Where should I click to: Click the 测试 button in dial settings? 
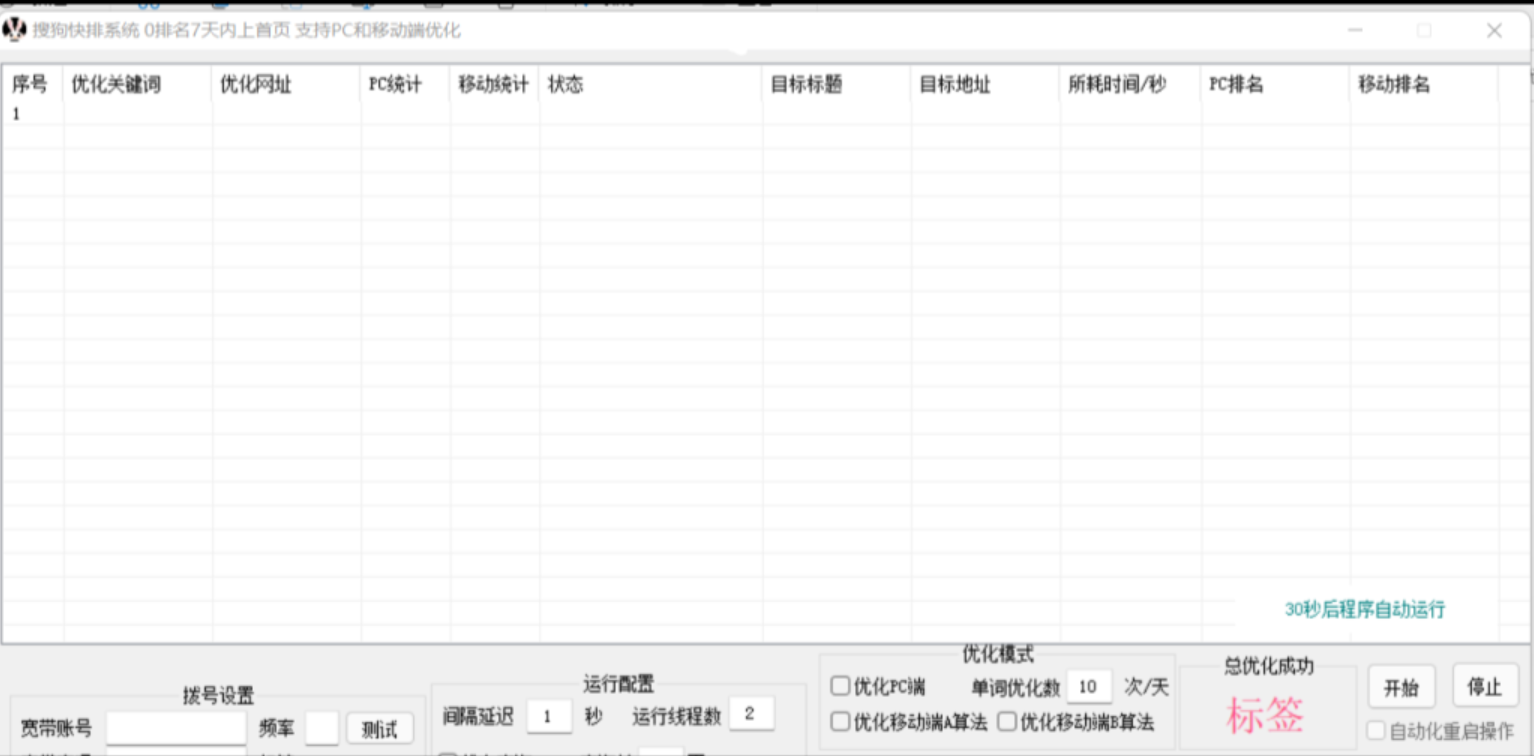pyautogui.click(x=380, y=729)
